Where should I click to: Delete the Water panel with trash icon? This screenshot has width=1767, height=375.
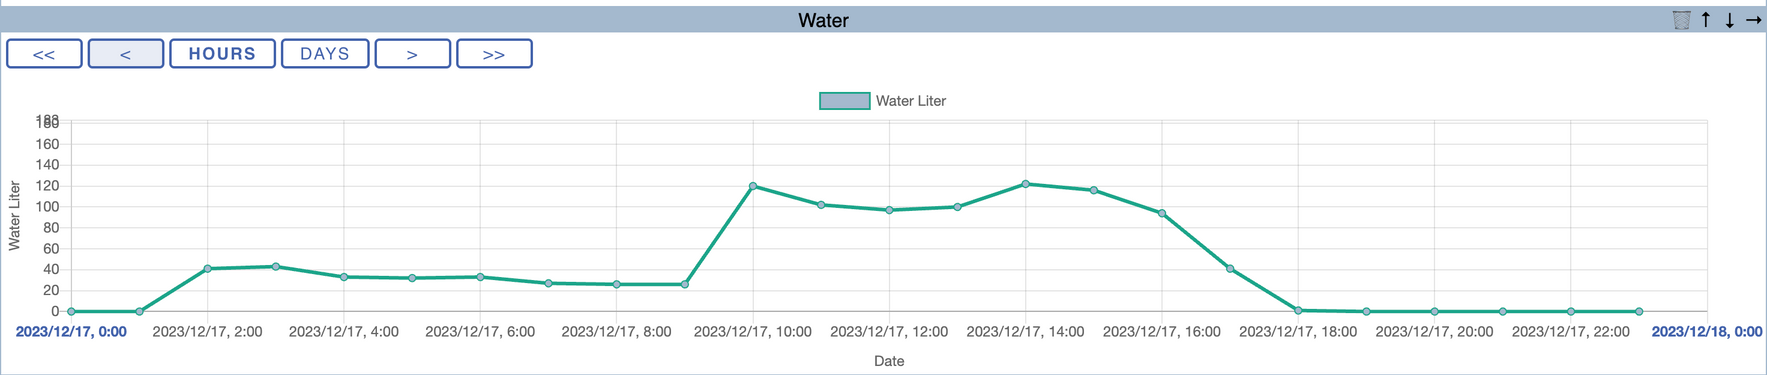click(1681, 20)
